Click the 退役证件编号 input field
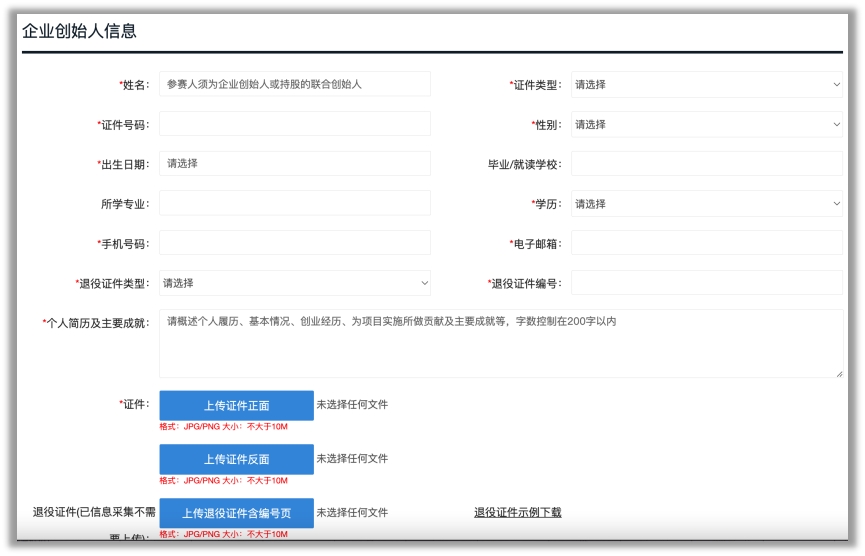The image size is (865, 556). 706,283
